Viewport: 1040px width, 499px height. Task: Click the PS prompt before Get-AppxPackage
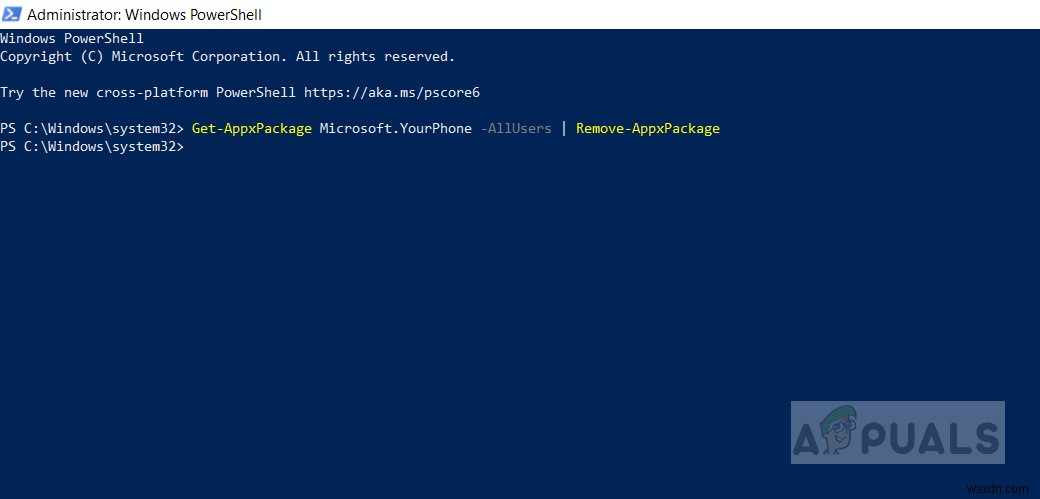[92, 128]
